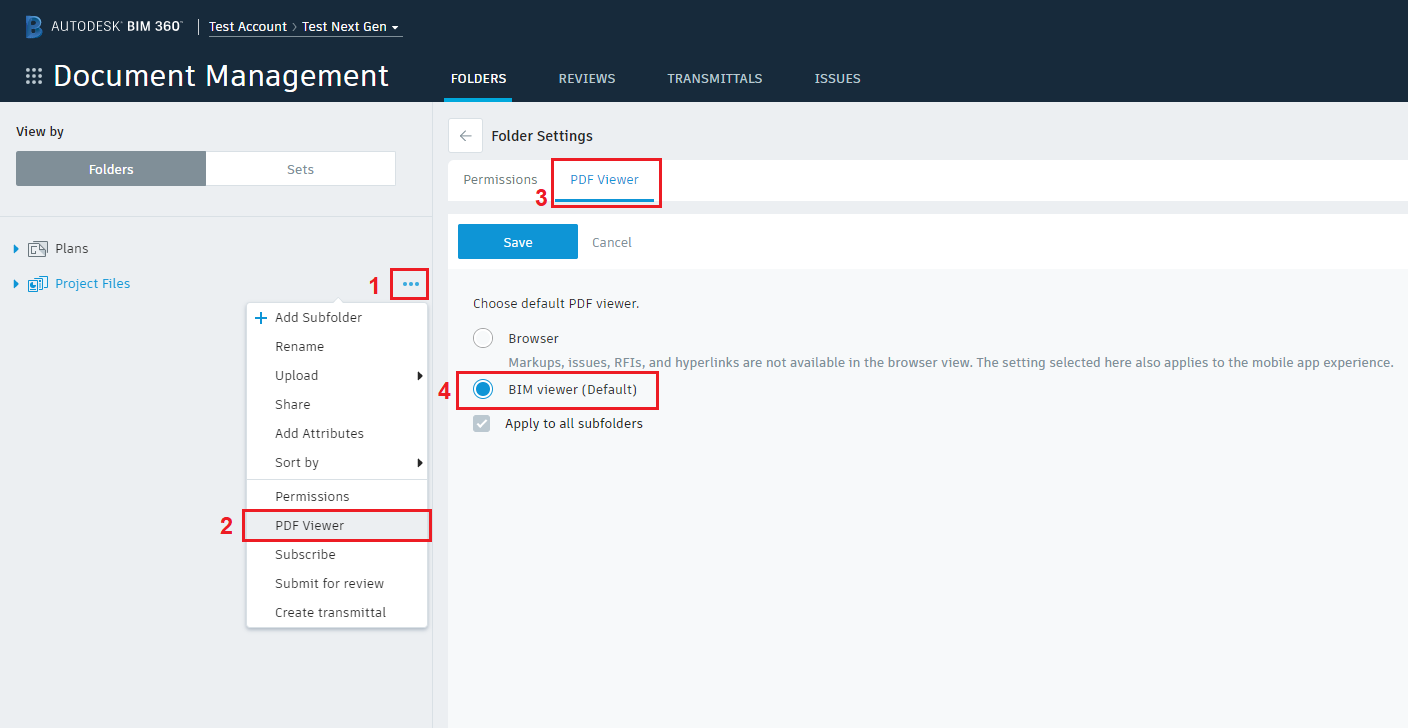
Task: Expand the Project Files tree arrow
Action: pyautogui.click(x=16, y=284)
